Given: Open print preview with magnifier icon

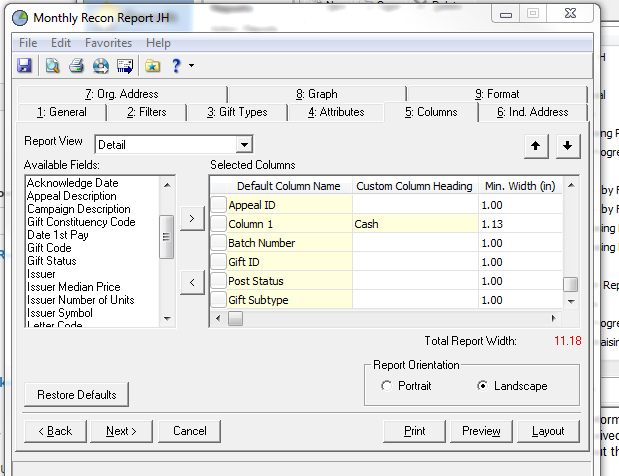Looking at the screenshot, I should coord(52,66).
